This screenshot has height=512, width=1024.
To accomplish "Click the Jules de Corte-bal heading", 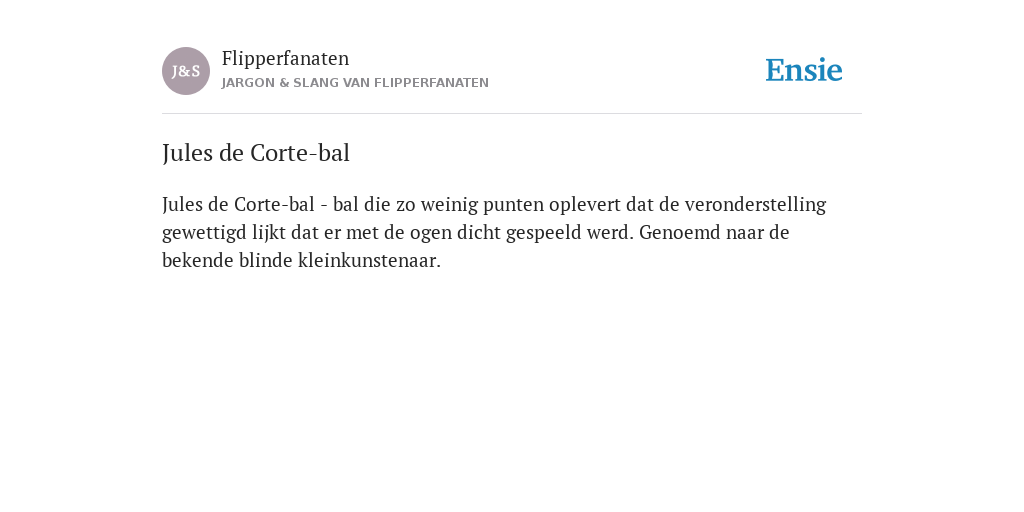I will [256, 153].
